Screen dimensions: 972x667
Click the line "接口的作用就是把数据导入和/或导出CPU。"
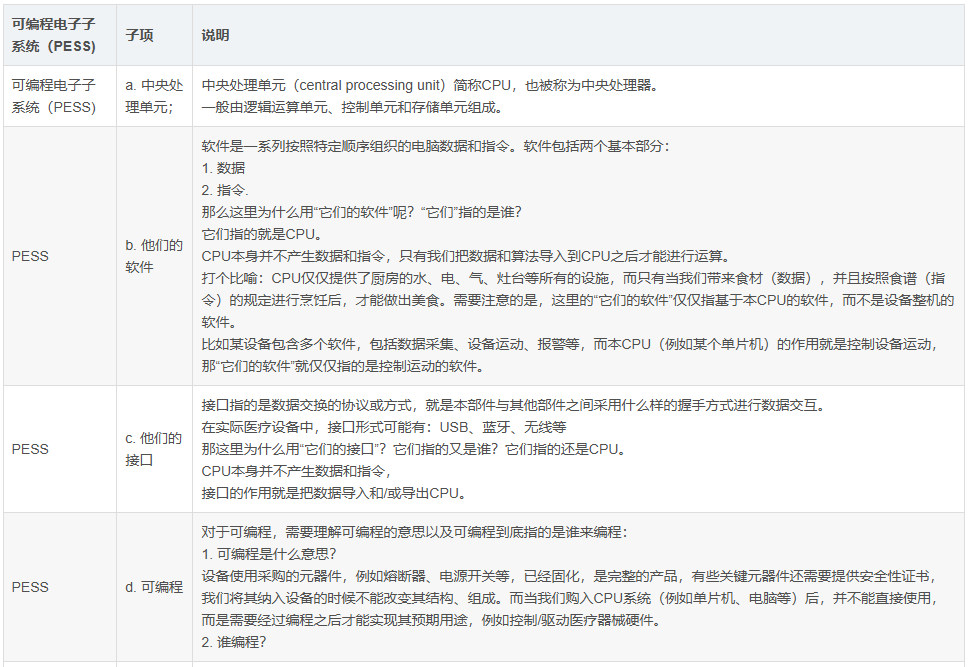pos(333,493)
